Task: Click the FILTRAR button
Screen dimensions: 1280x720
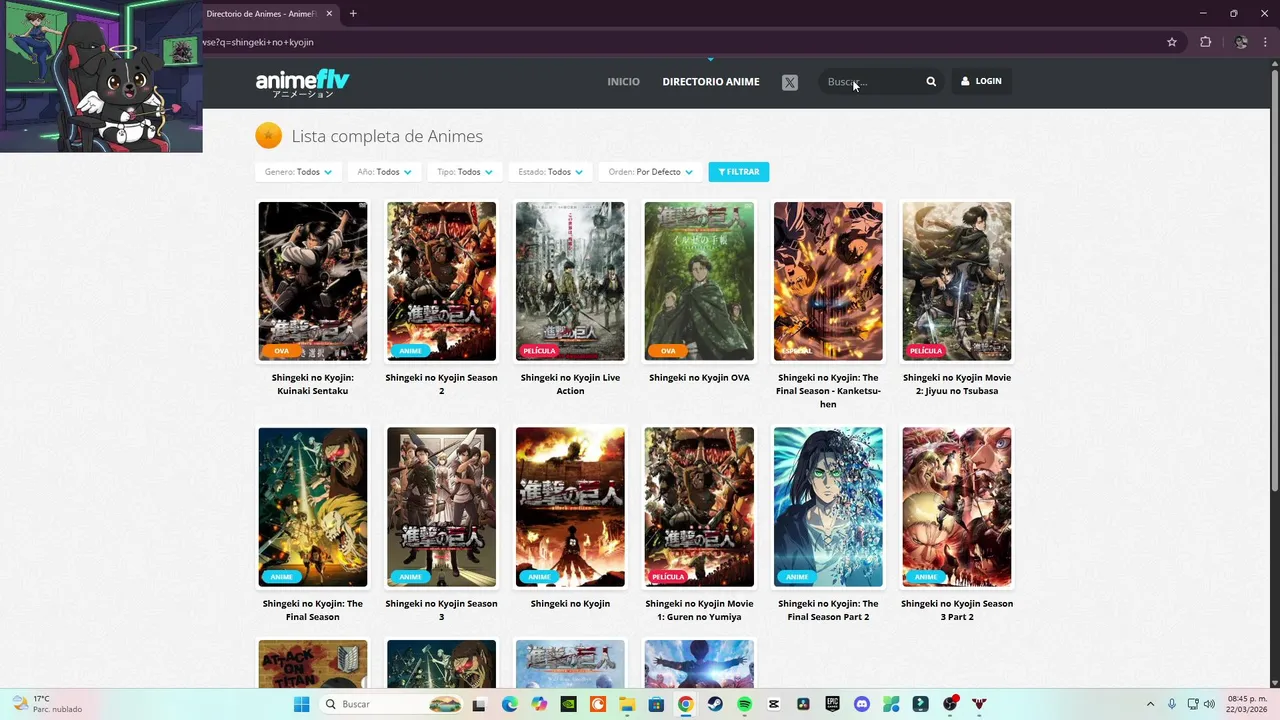Action: click(x=739, y=172)
